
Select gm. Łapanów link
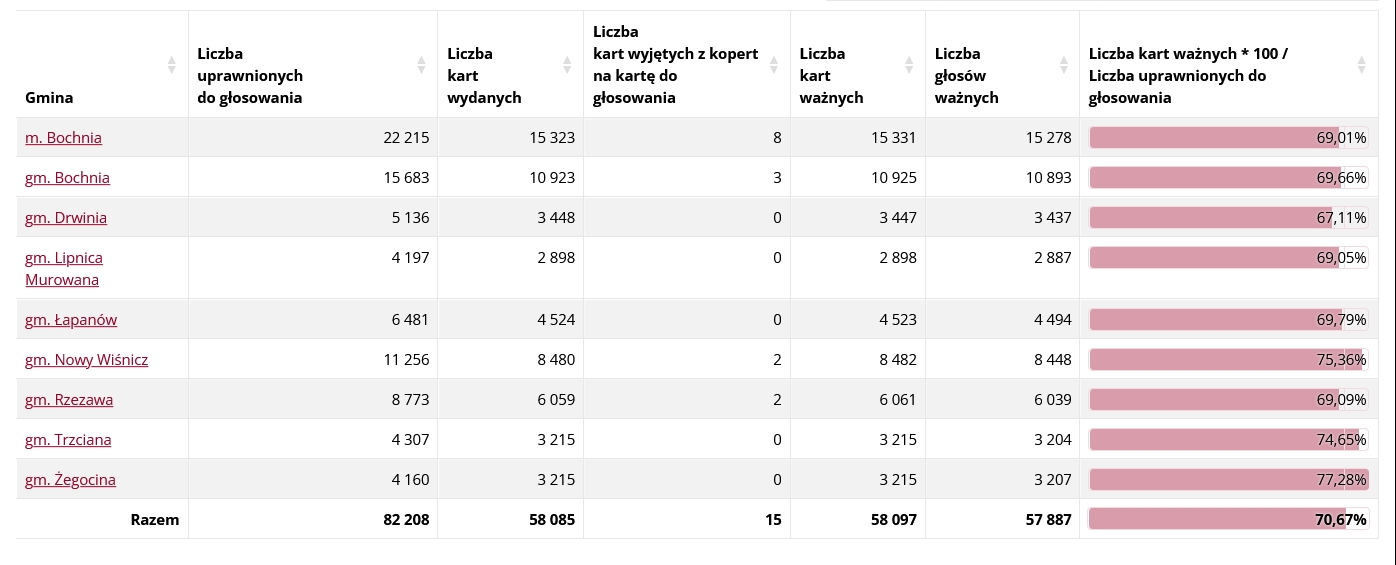pos(71,320)
